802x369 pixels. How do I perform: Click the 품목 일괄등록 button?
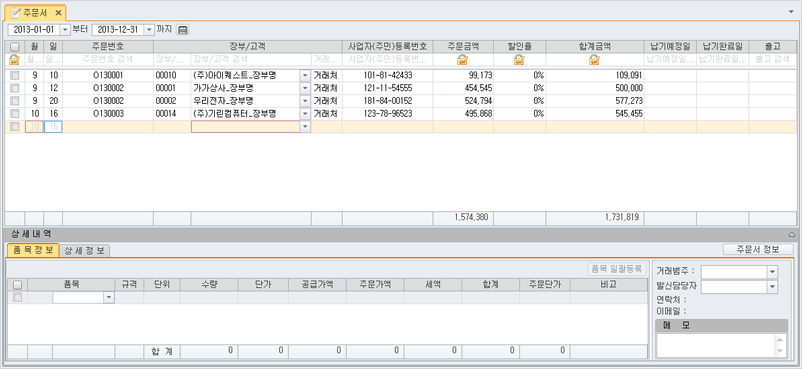tap(617, 268)
